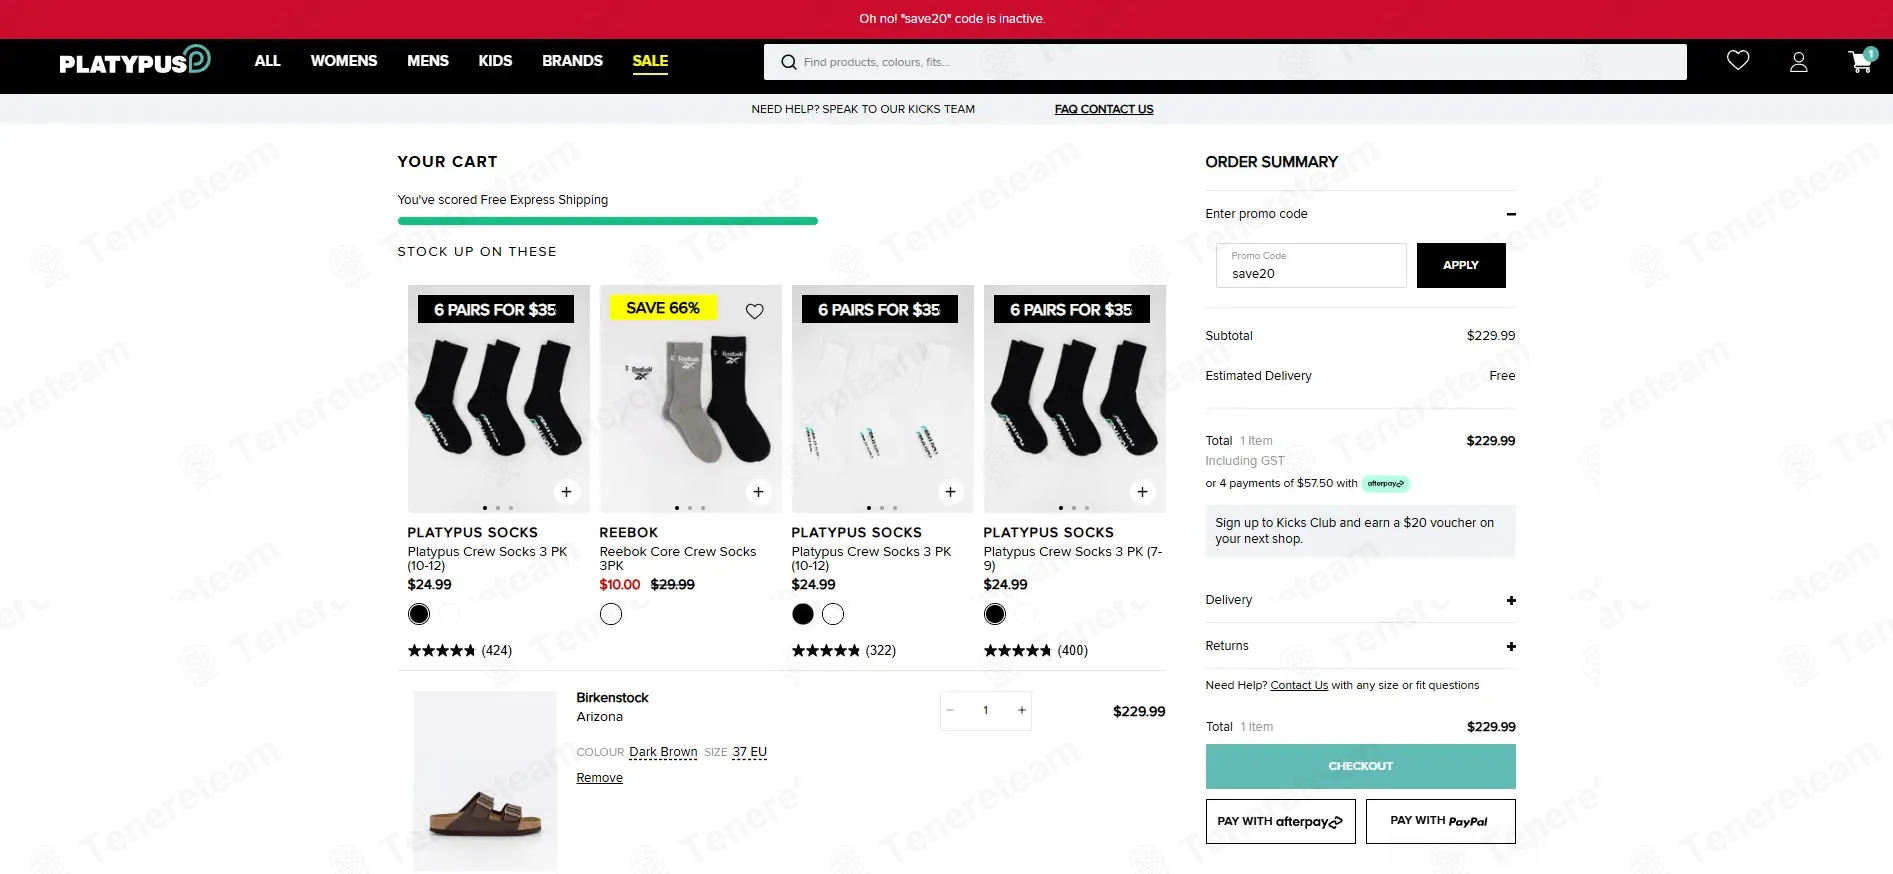This screenshot has width=1893, height=874.
Task: Decrease Birkenstock Arizona quantity
Action: click(950, 710)
